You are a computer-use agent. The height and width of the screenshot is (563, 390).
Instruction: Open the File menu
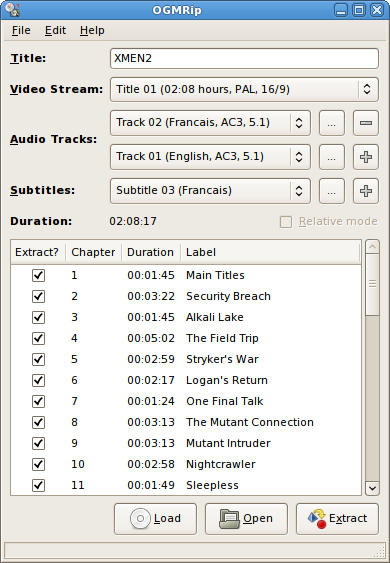(21, 31)
